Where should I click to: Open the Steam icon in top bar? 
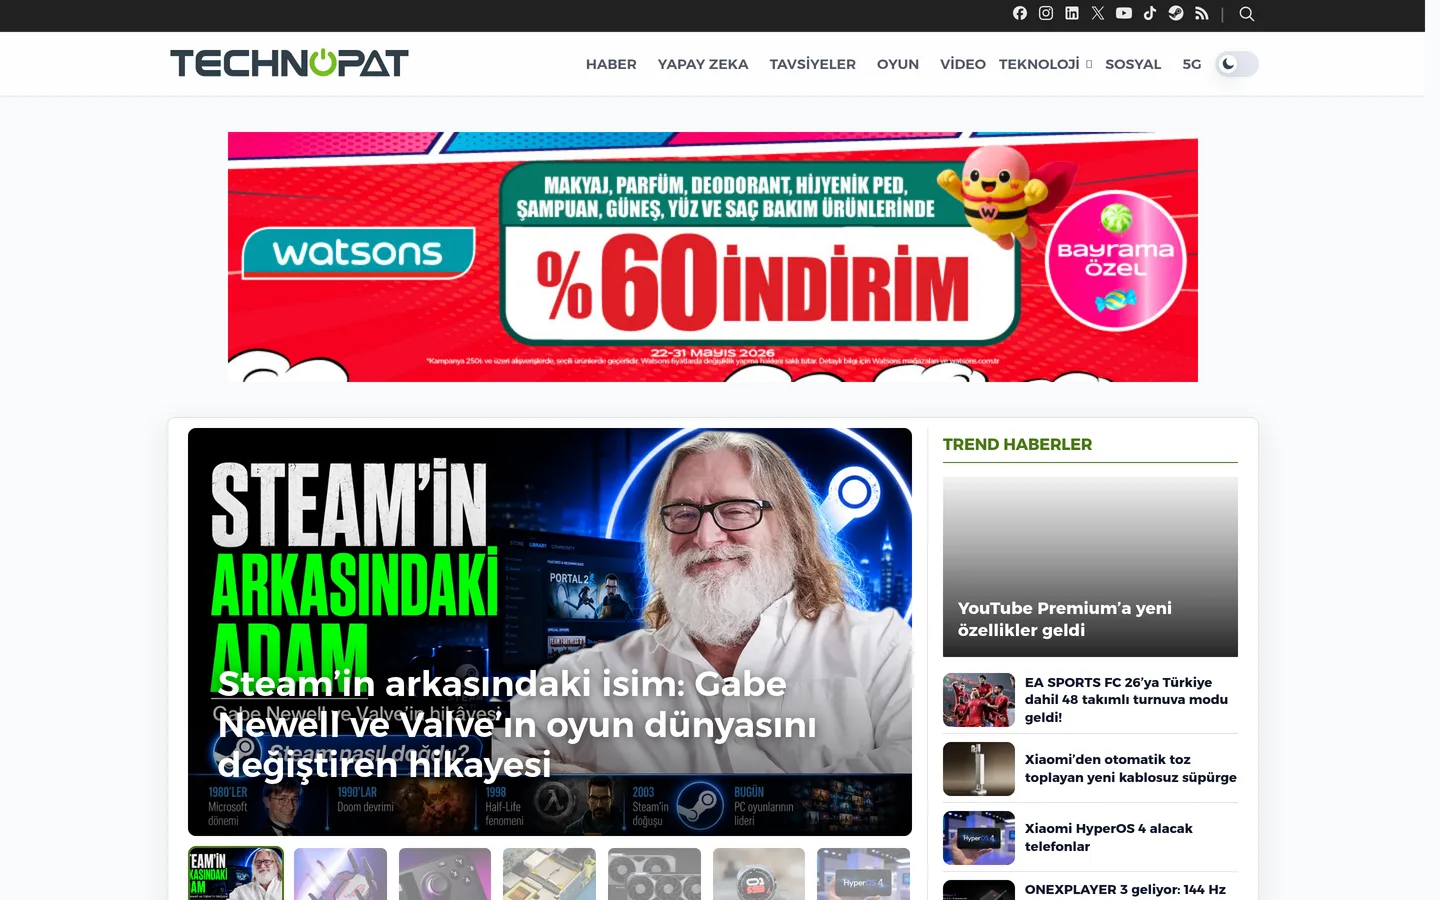[x=1176, y=13]
